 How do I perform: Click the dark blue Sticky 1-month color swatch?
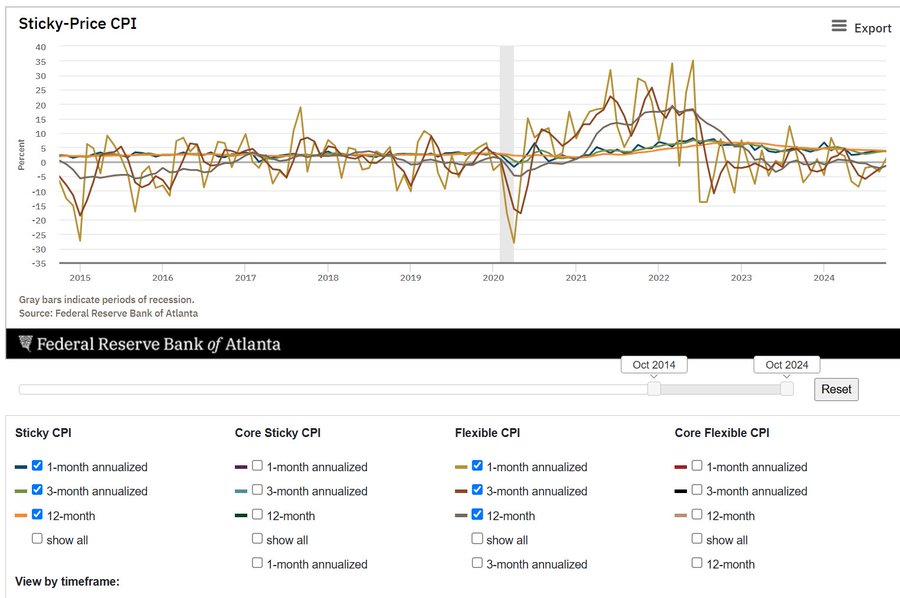point(21,467)
